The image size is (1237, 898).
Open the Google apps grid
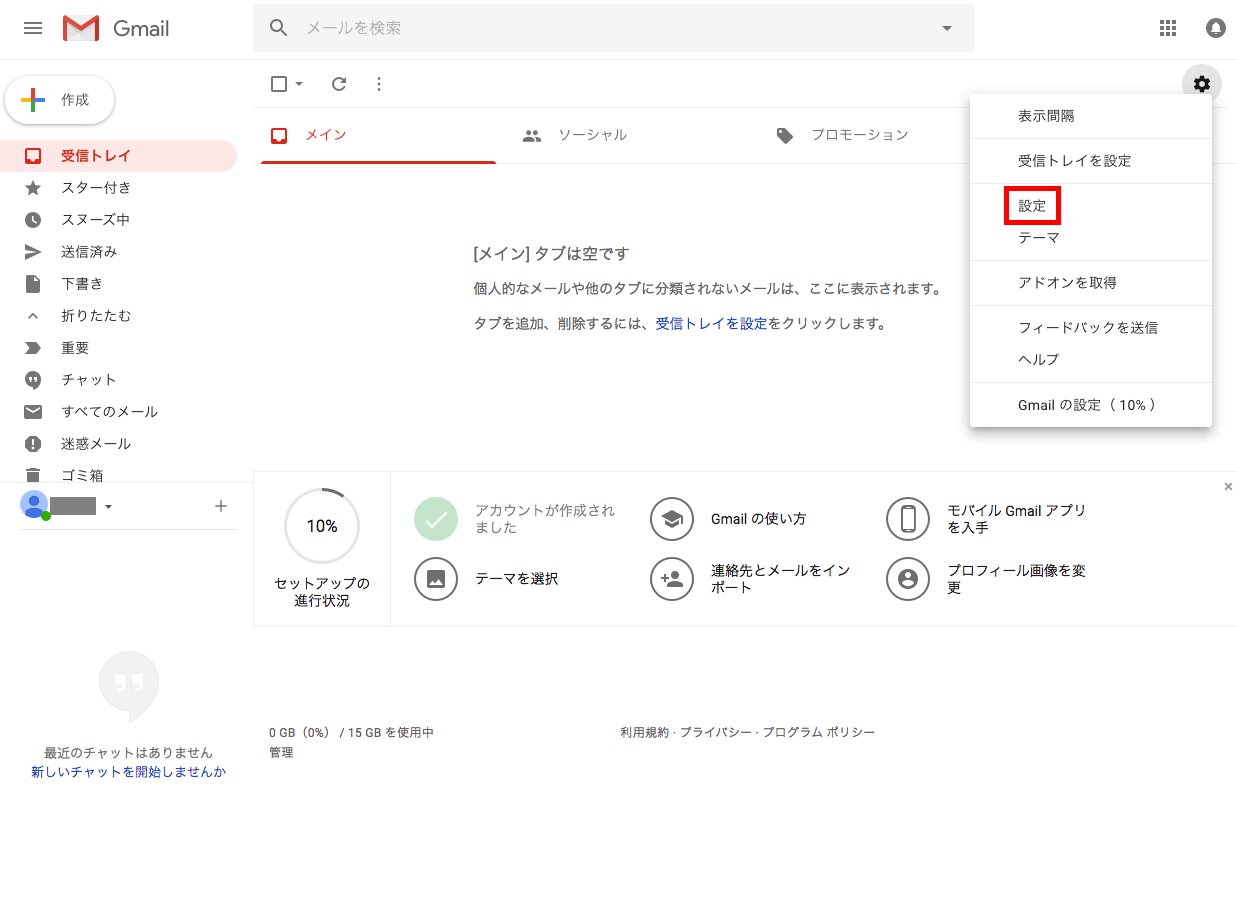pyautogui.click(x=1167, y=28)
